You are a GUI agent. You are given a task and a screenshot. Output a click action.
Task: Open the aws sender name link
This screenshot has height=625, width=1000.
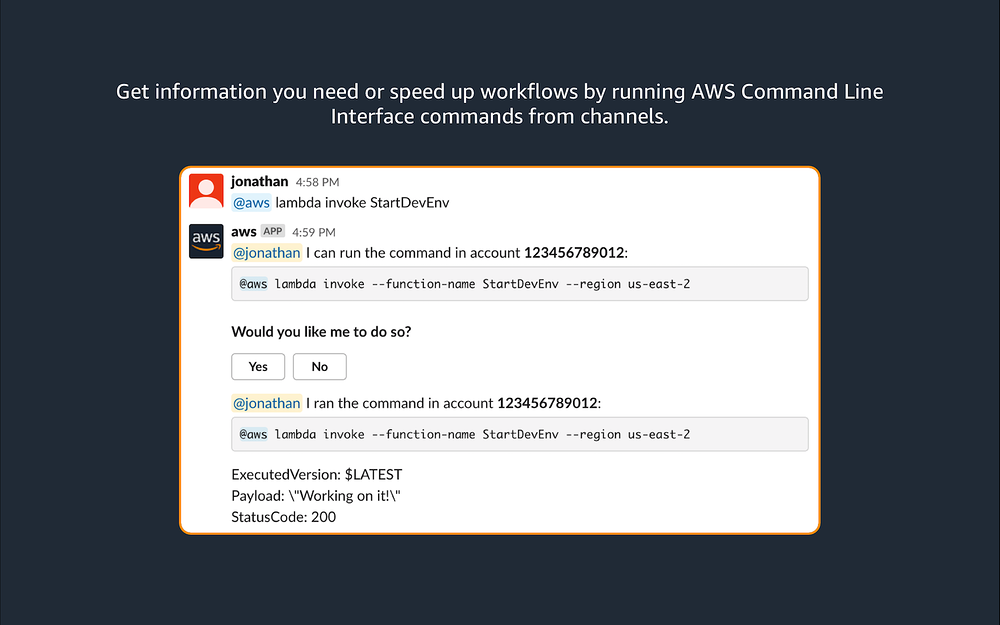(x=243, y=232)
